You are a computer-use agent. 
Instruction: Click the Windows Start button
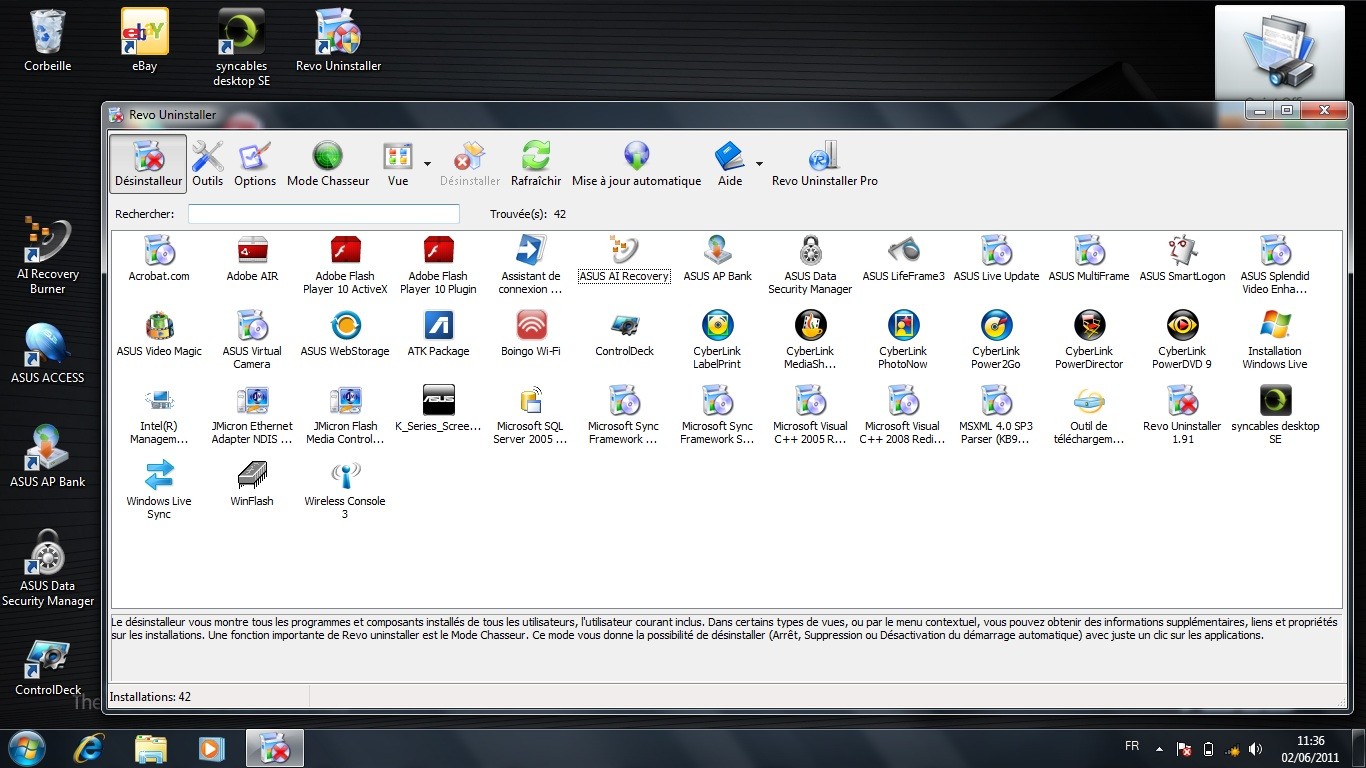[27, 748]
